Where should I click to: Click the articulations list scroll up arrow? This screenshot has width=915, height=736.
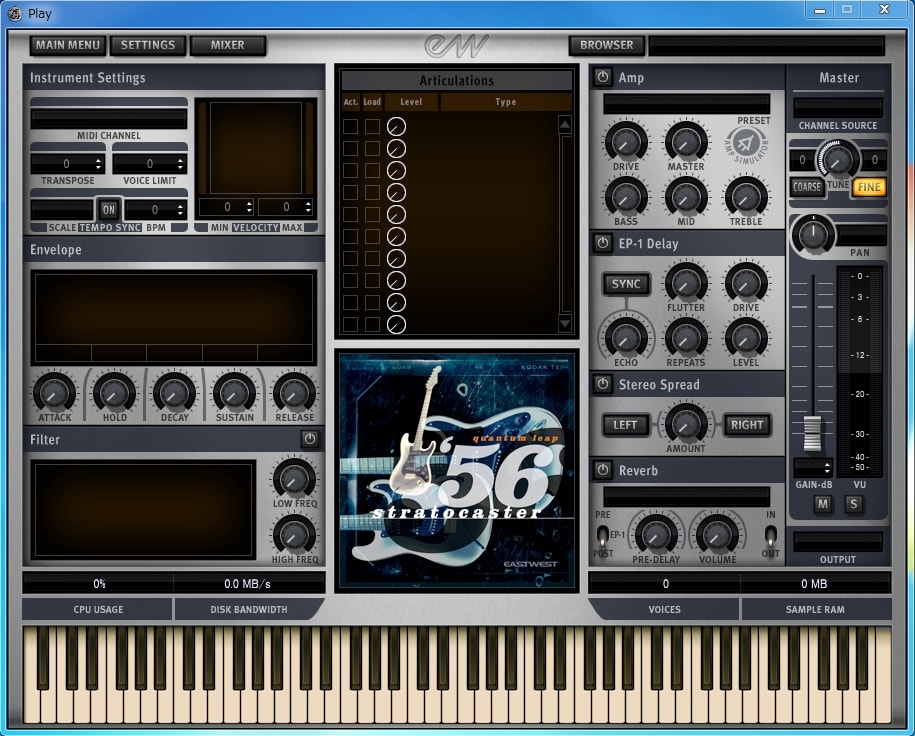coord(564,124)
